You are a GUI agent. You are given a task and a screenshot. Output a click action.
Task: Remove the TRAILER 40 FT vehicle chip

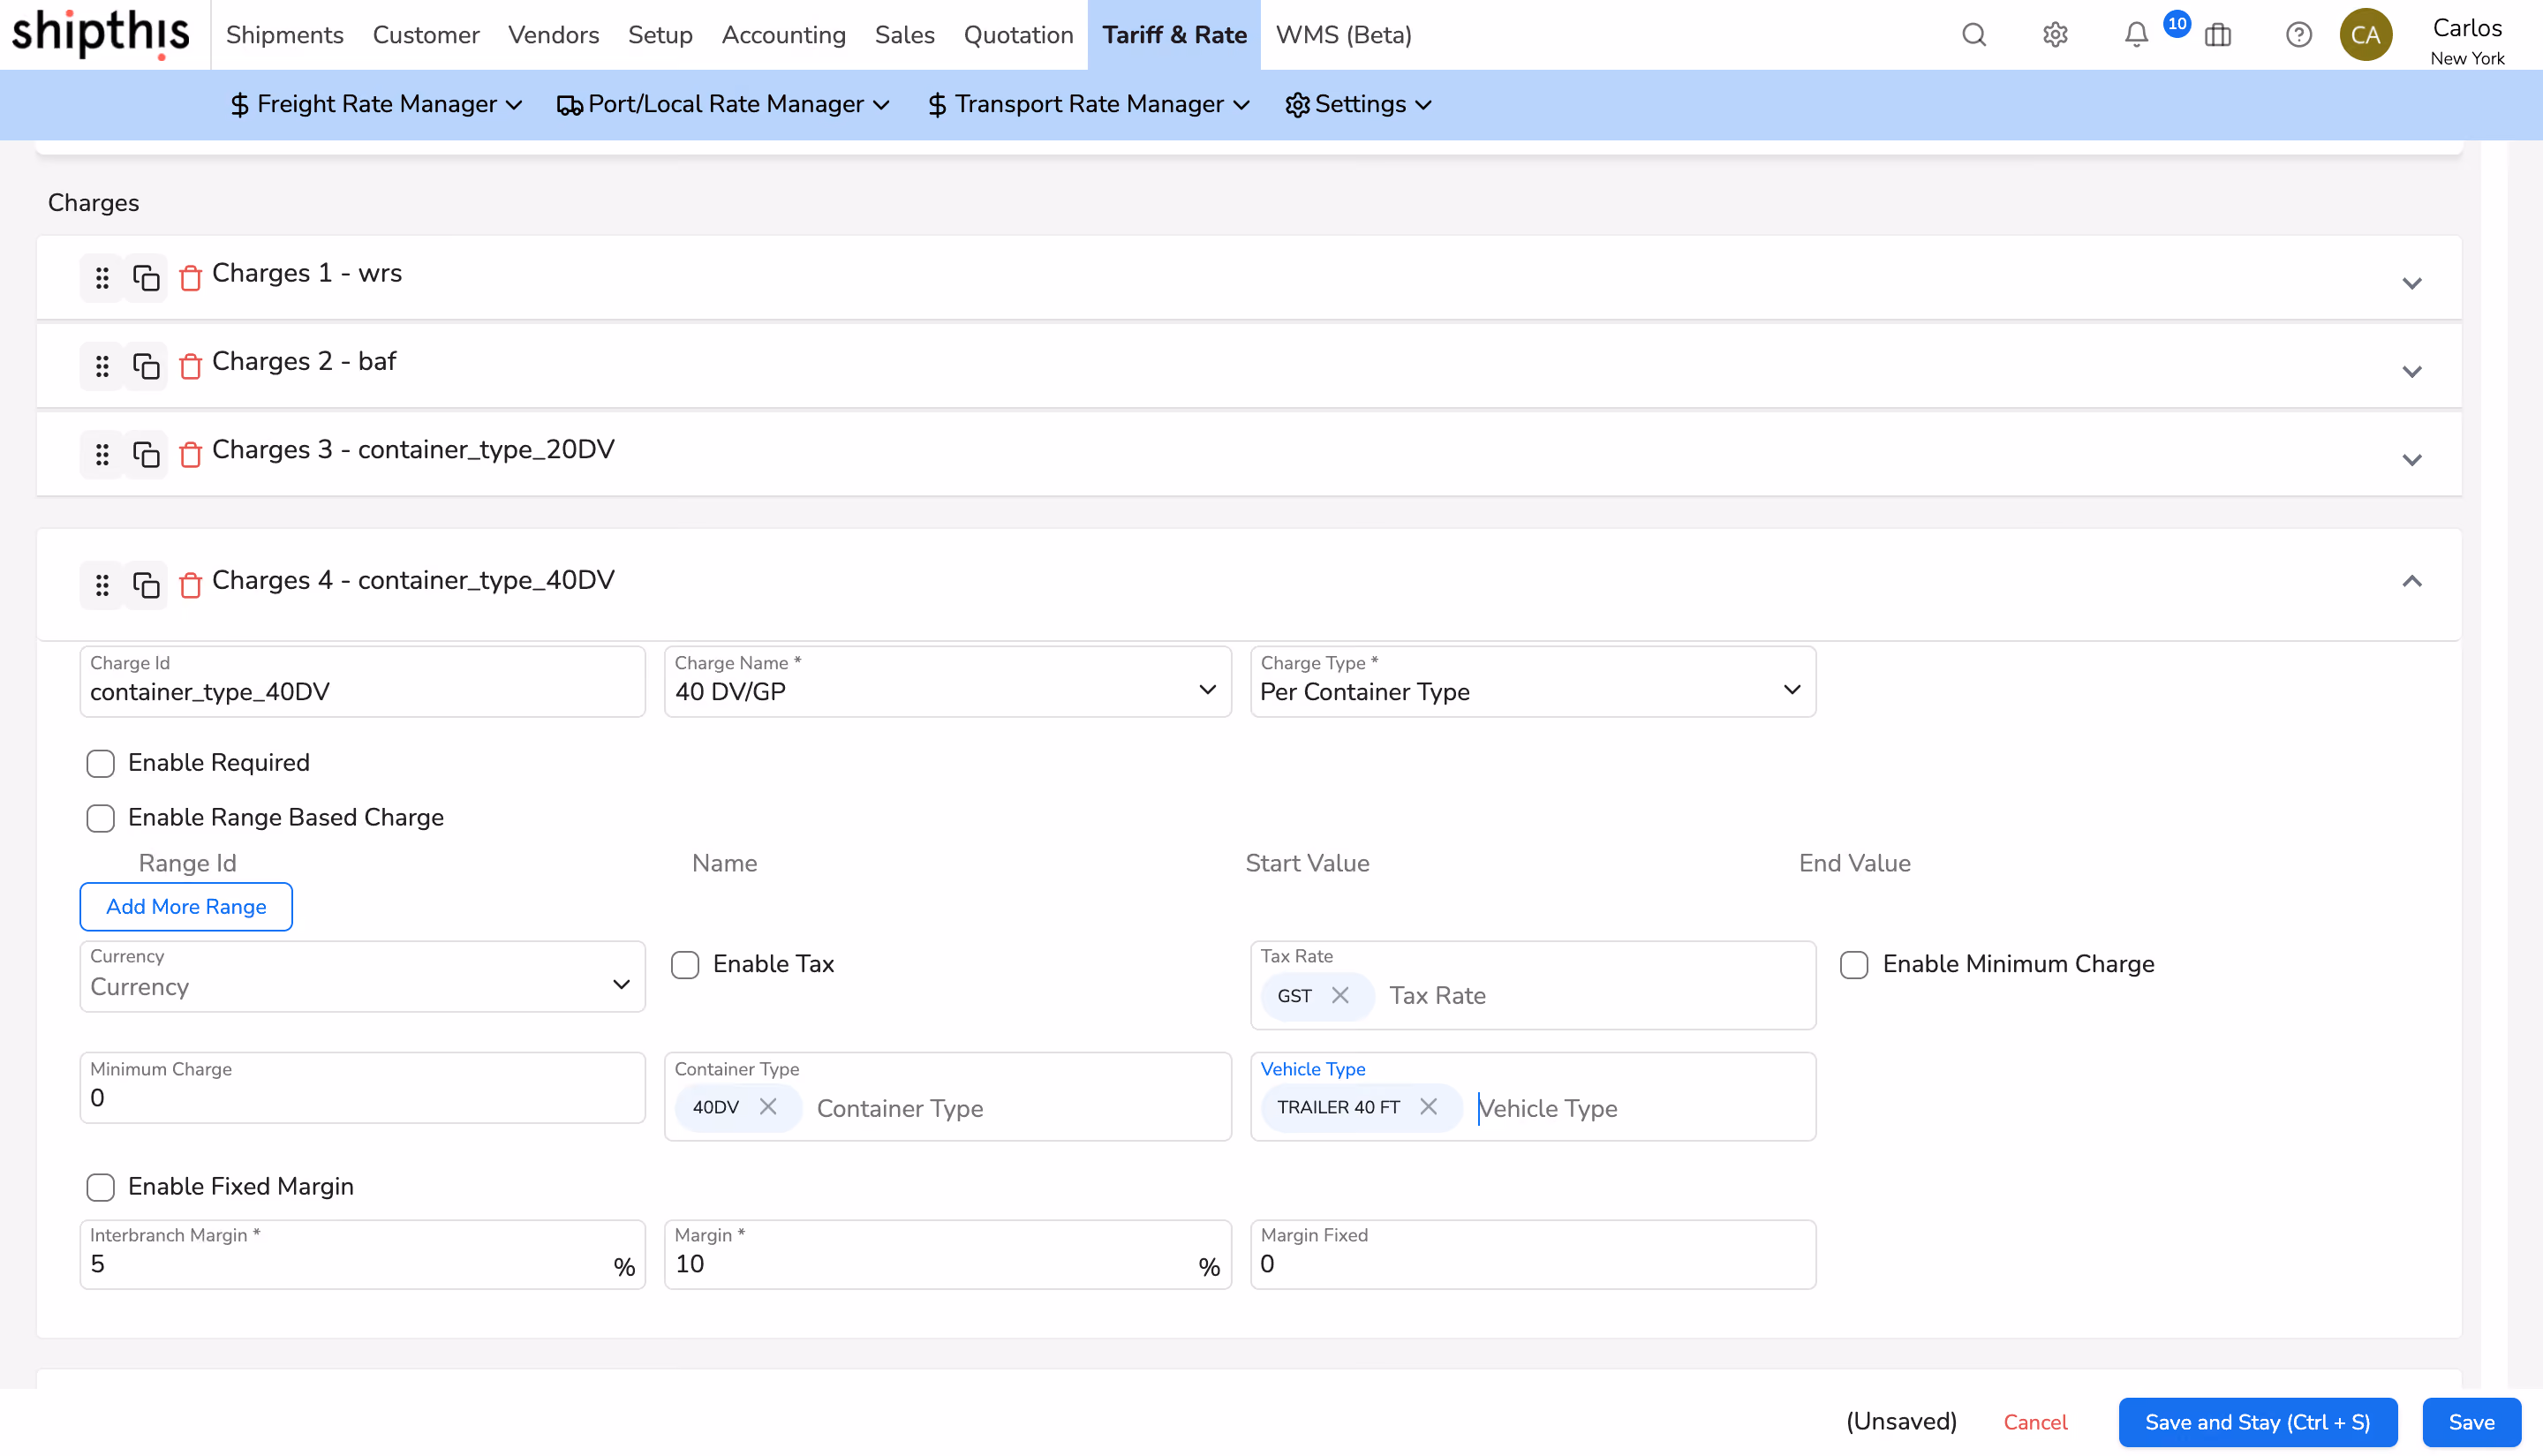[x=1428, y=1106]
